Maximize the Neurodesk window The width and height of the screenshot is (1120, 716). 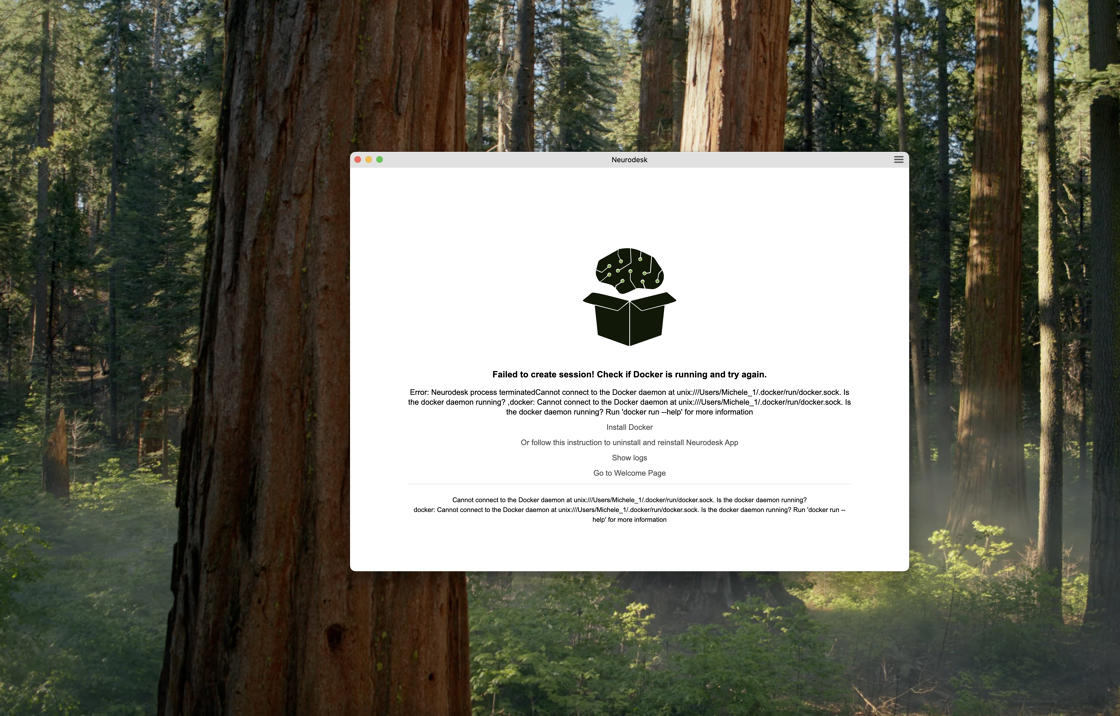coord(379,159)
